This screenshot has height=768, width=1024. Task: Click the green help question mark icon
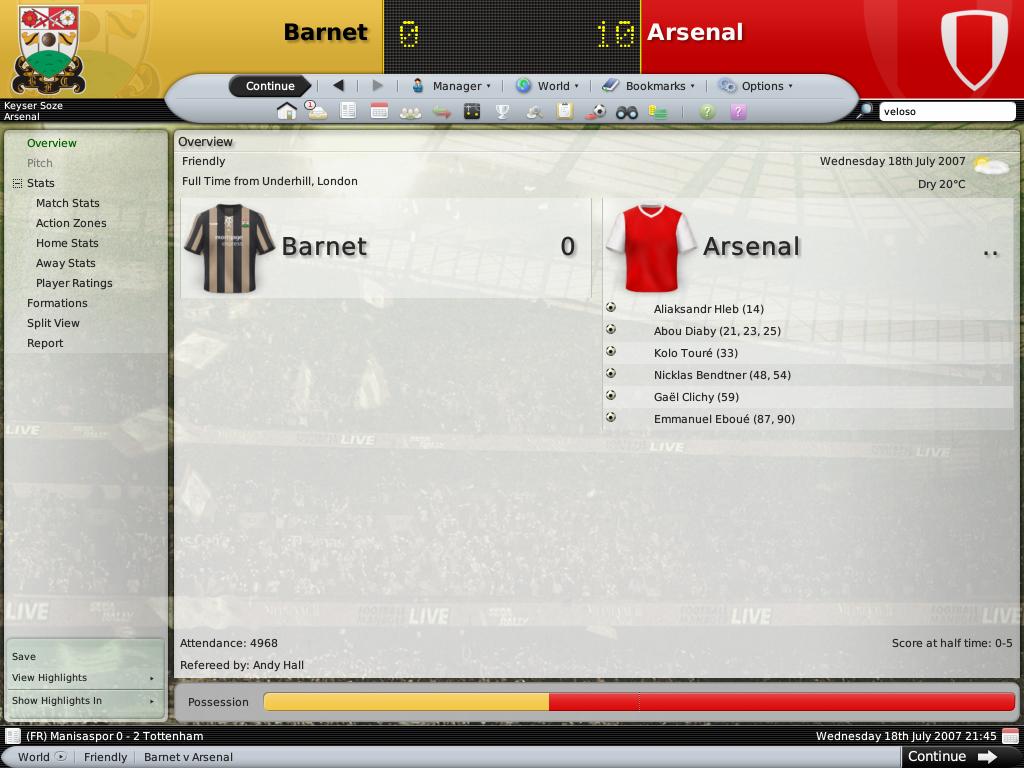tap(707, 112)
